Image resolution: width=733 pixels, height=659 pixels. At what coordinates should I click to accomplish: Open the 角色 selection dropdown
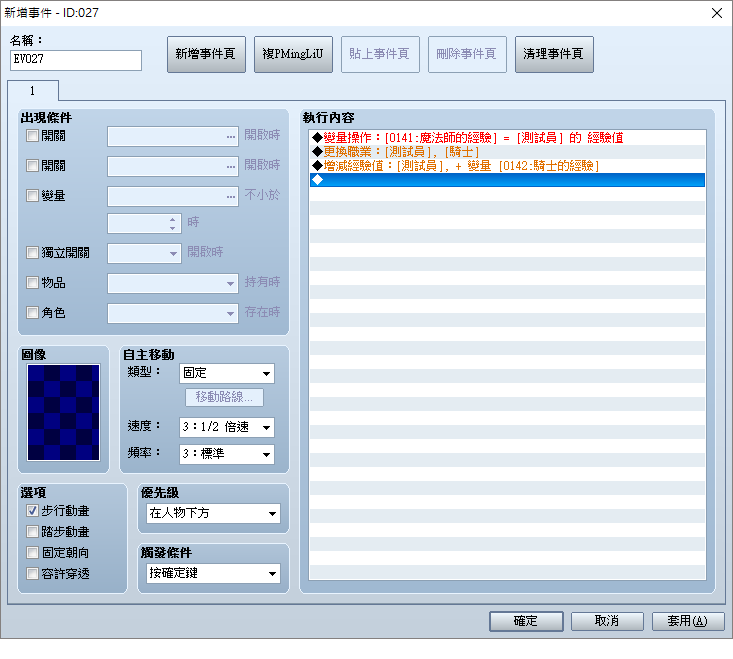coord(173,313)
